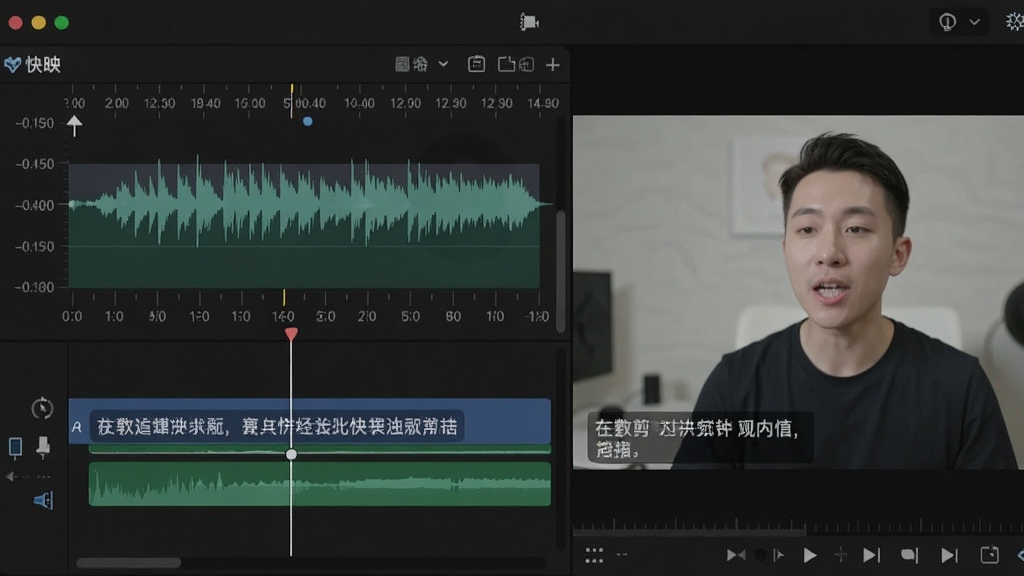Click the clipboard icon in panel header

pyautogui.click(x=476, y=64)
